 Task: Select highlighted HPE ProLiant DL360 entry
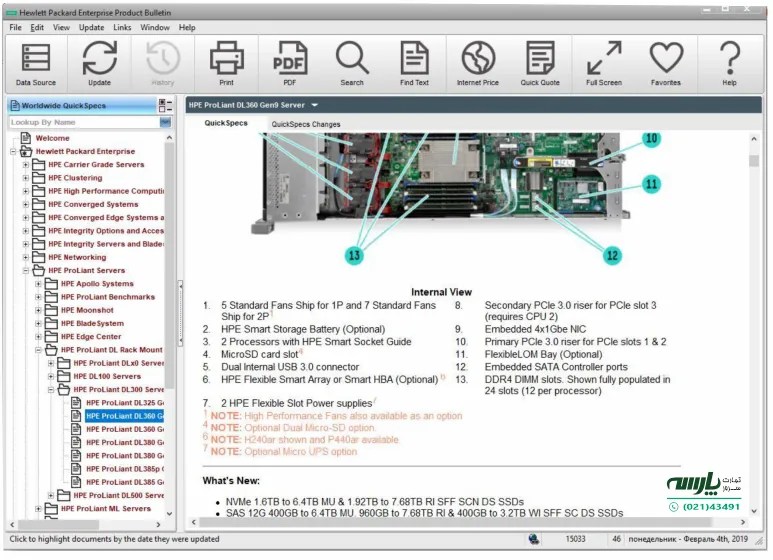[x=125, y=416]
